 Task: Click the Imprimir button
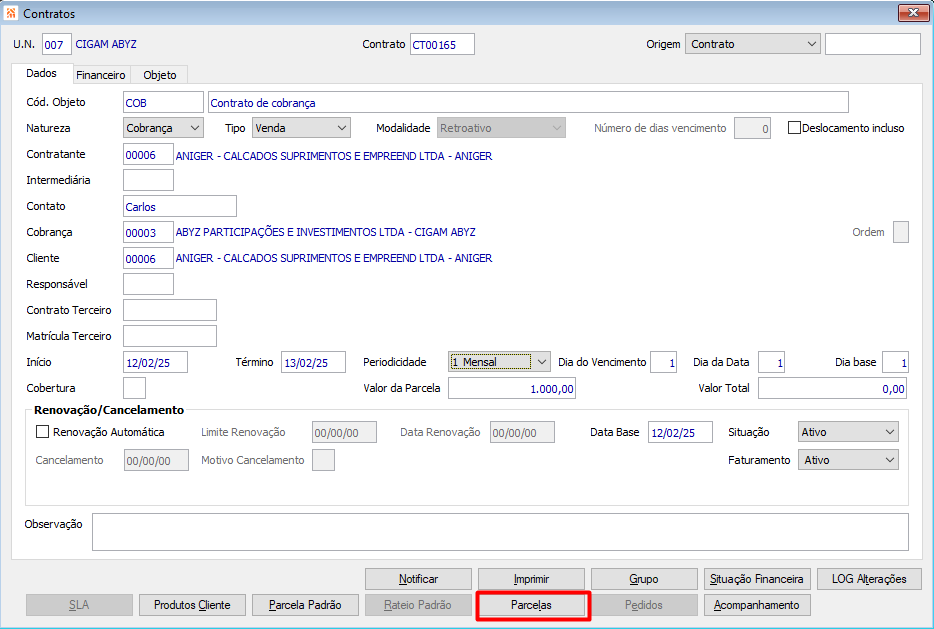coord(531,579)
